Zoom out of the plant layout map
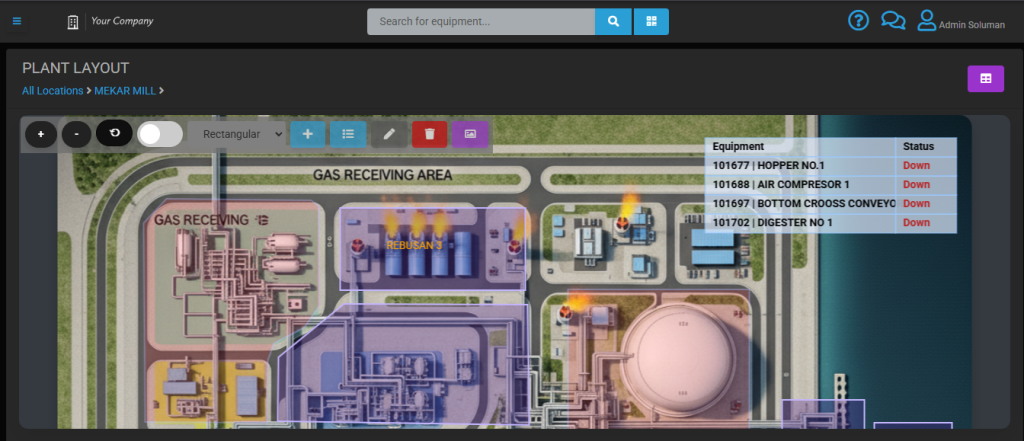 coord(76,134)
